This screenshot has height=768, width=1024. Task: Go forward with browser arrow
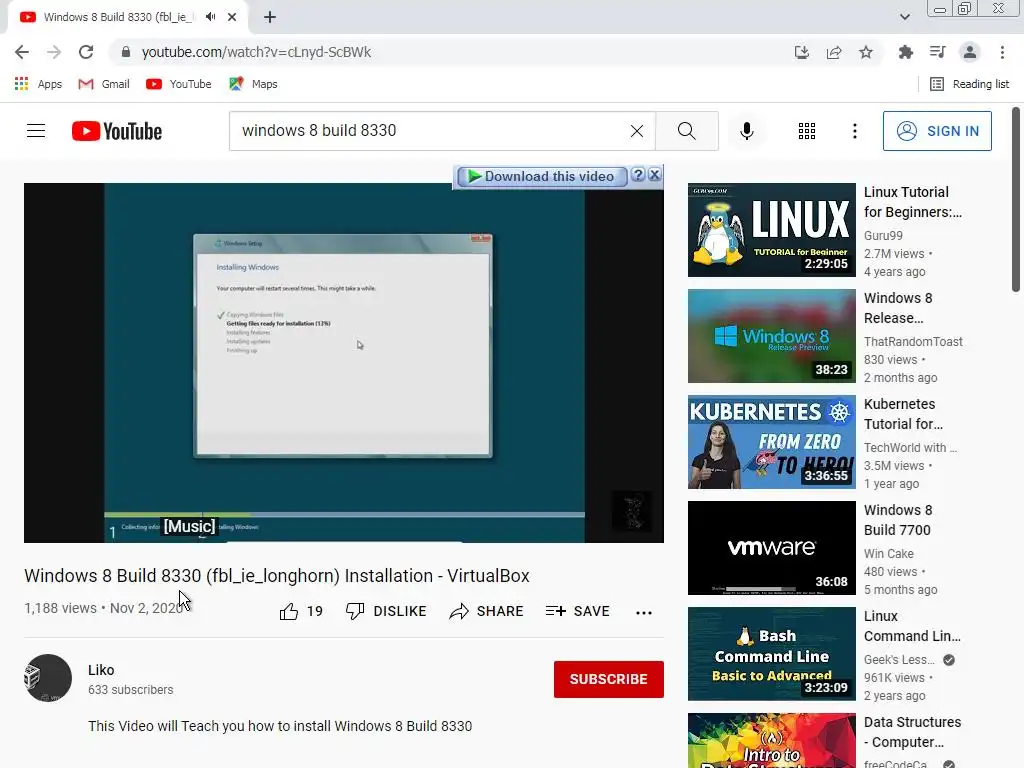(54, 52)
